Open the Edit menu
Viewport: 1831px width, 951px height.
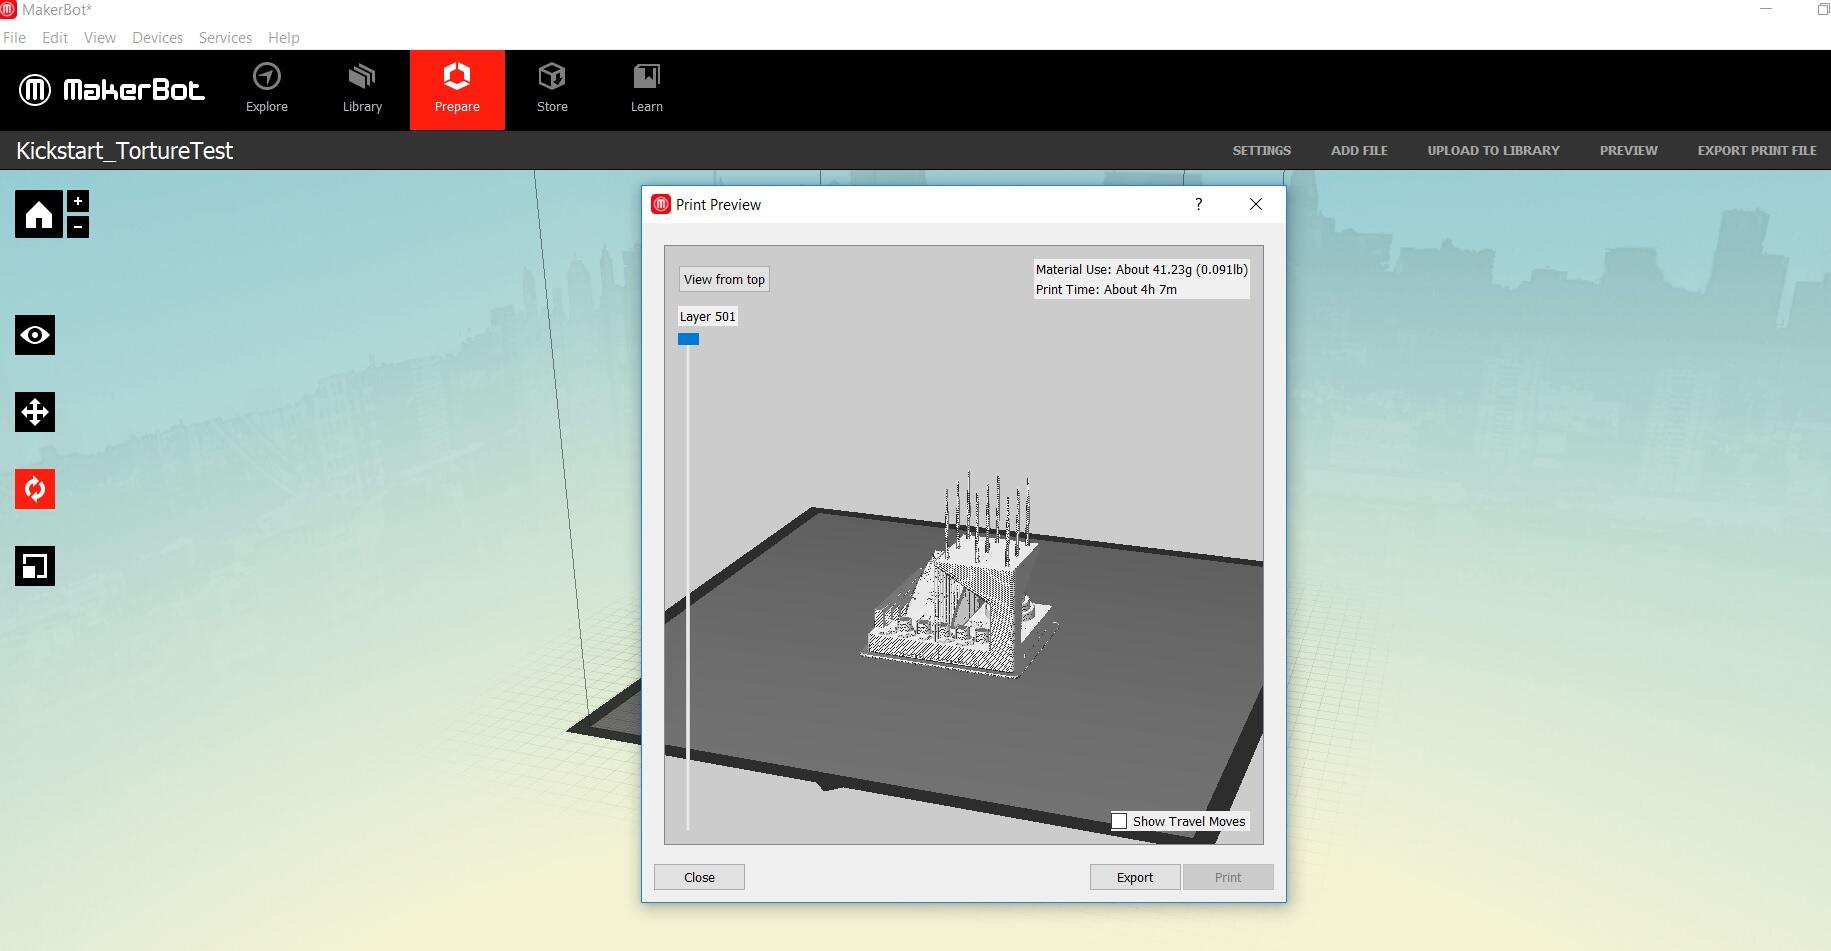(55, 38)
